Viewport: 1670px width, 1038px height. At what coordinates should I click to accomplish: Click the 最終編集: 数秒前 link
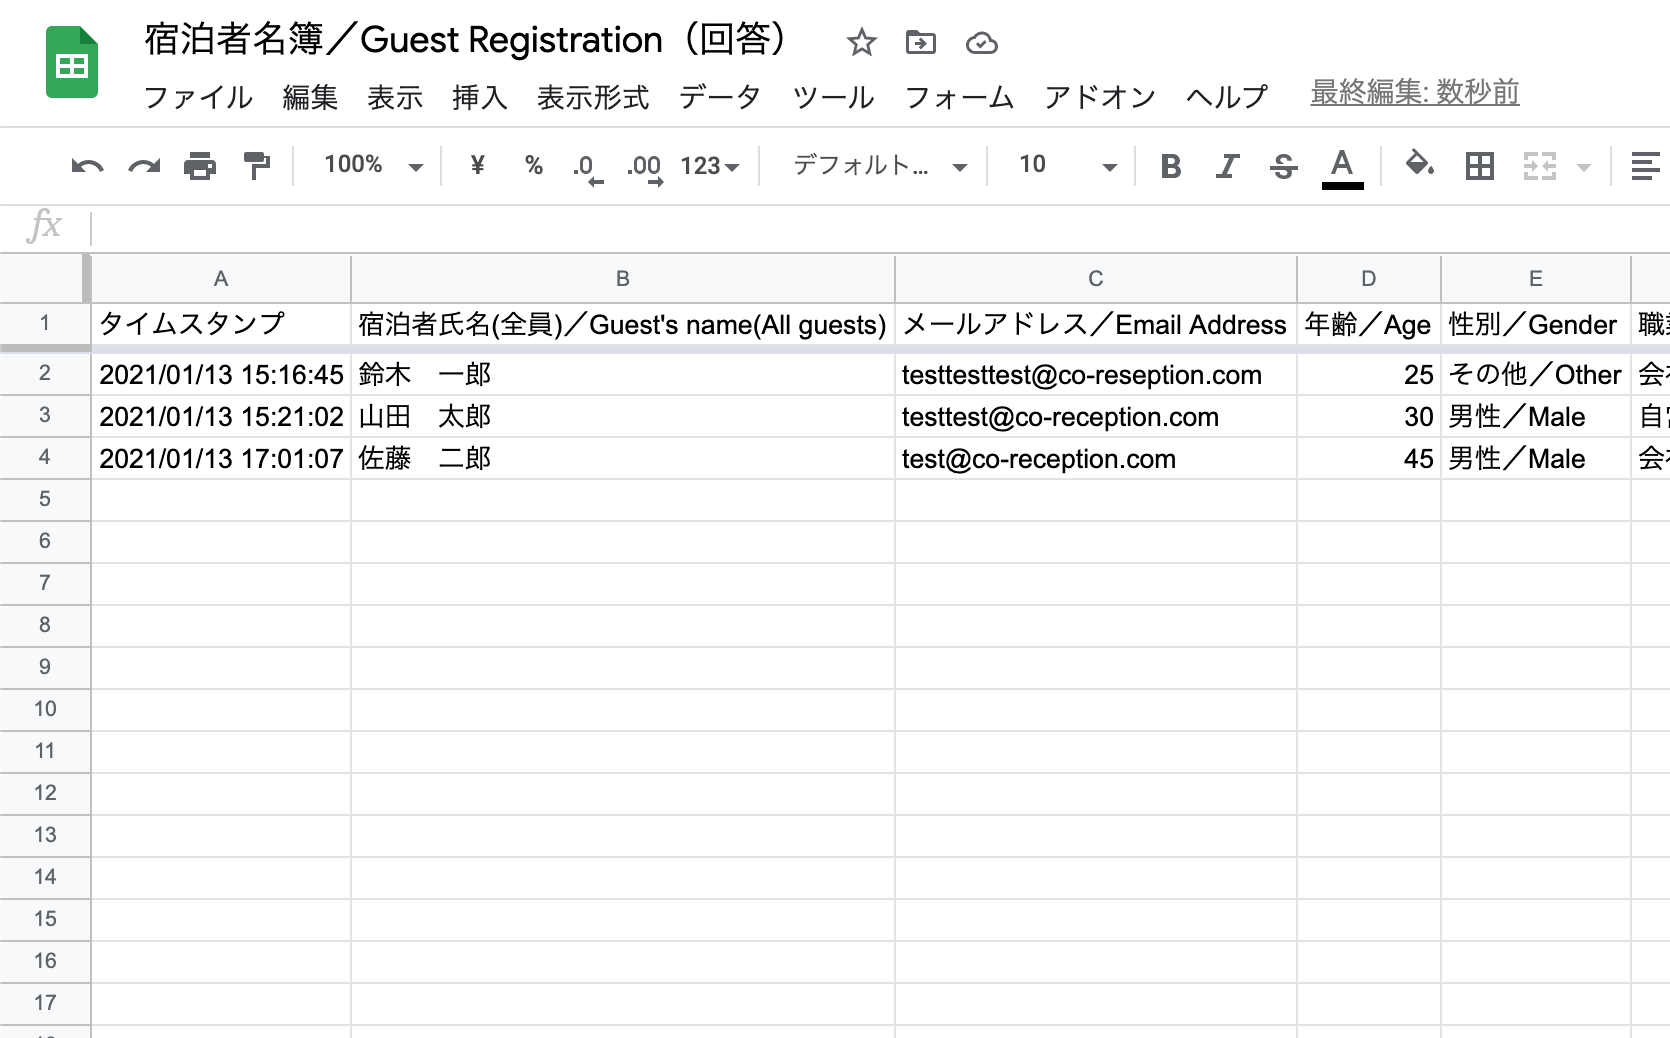1414,93
